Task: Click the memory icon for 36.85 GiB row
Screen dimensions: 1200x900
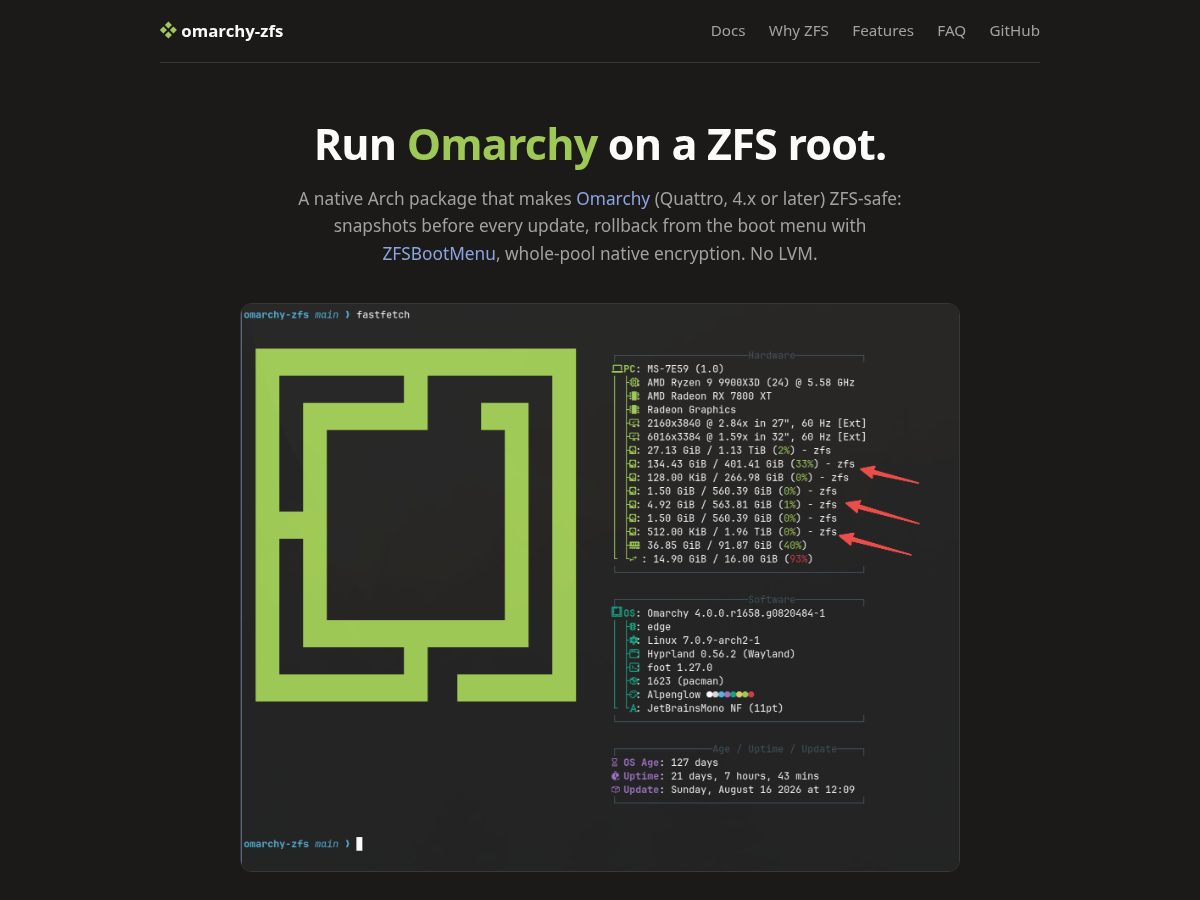Action: (x=633, y=546)
